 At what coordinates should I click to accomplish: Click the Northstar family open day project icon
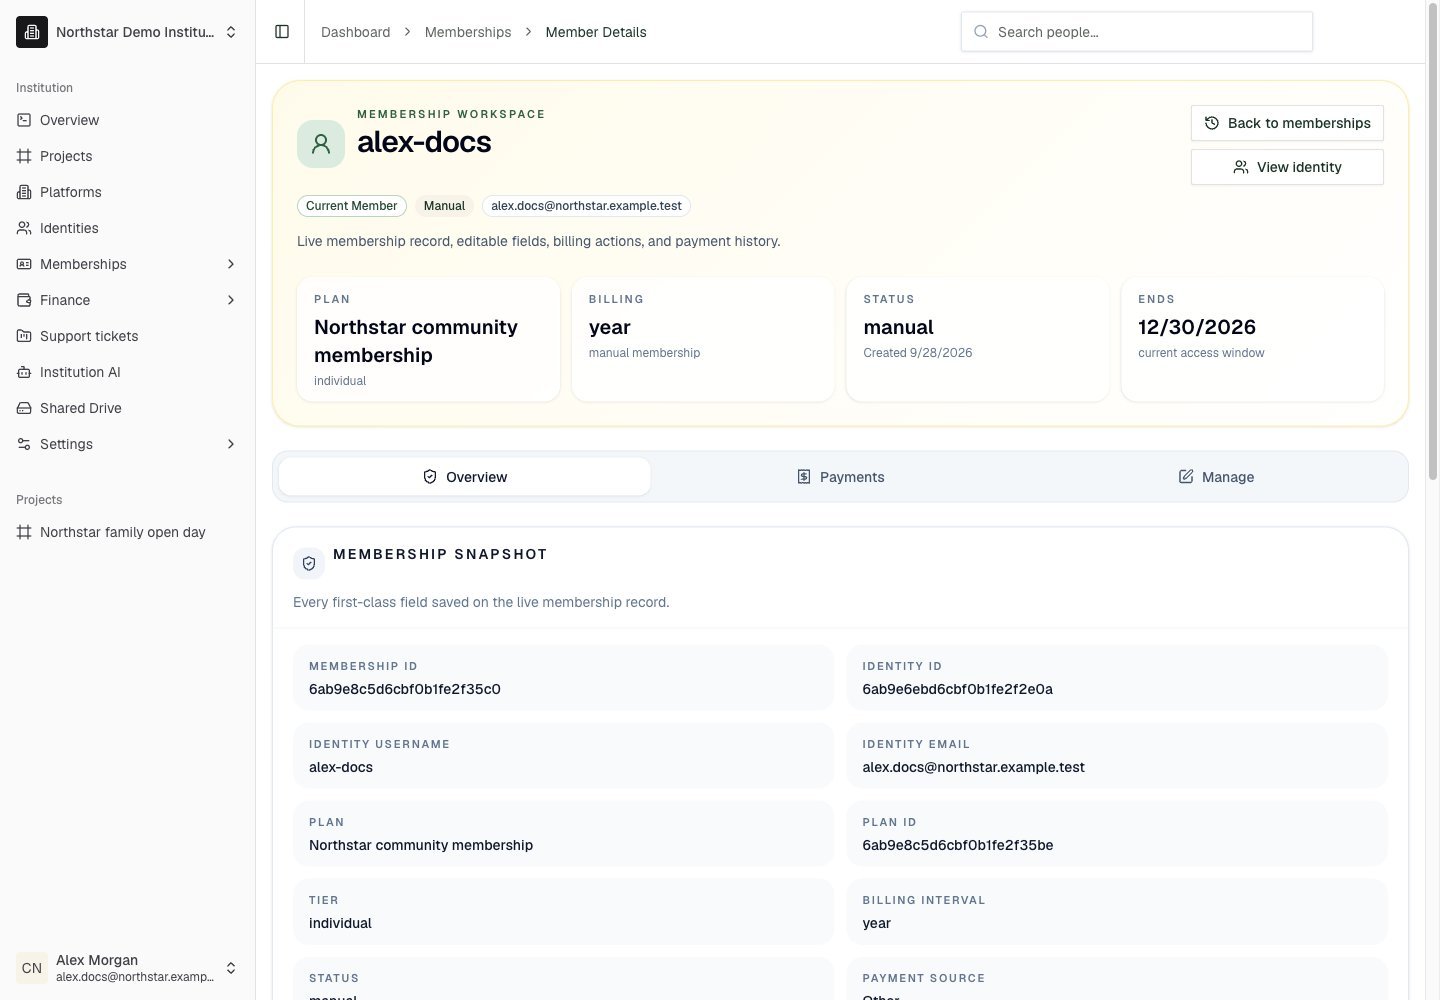(x=24, y=532)
